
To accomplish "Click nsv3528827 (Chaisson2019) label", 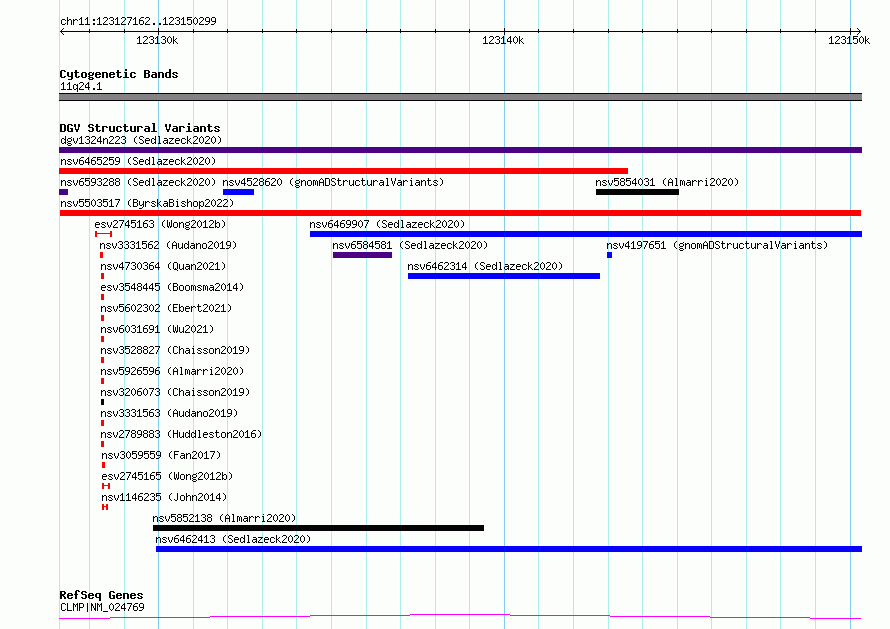I will [175, 350].
